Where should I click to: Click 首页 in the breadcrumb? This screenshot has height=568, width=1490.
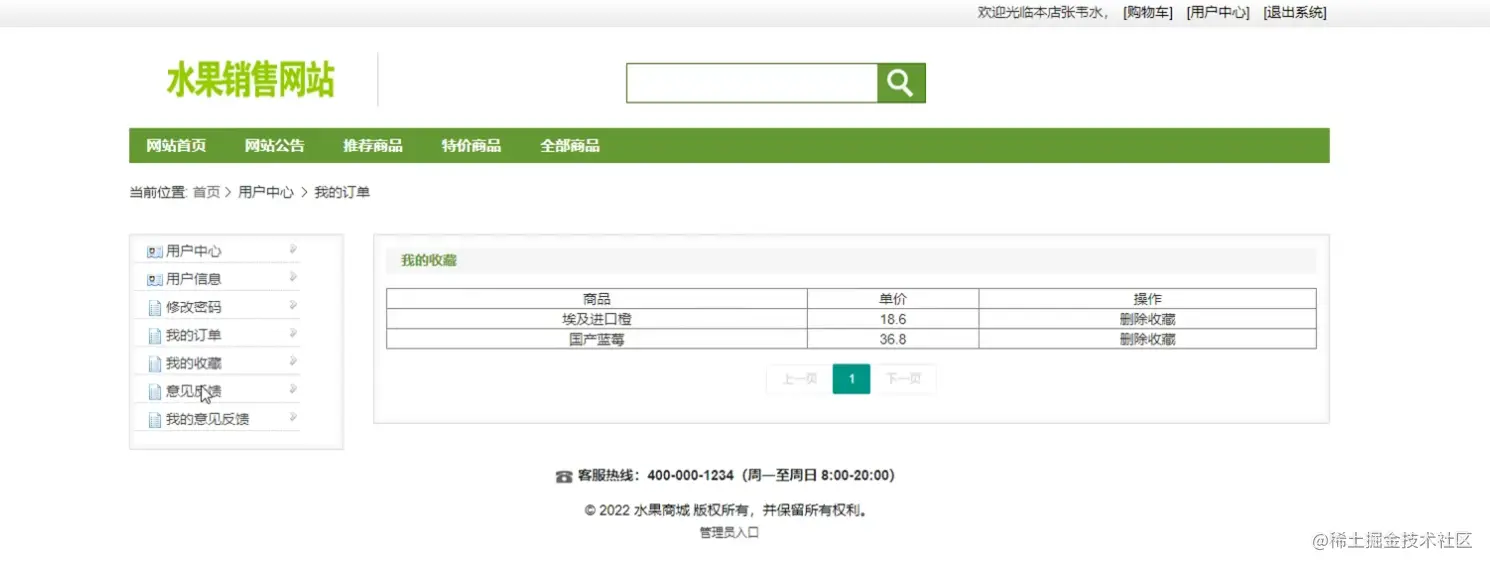coord(206,192)
